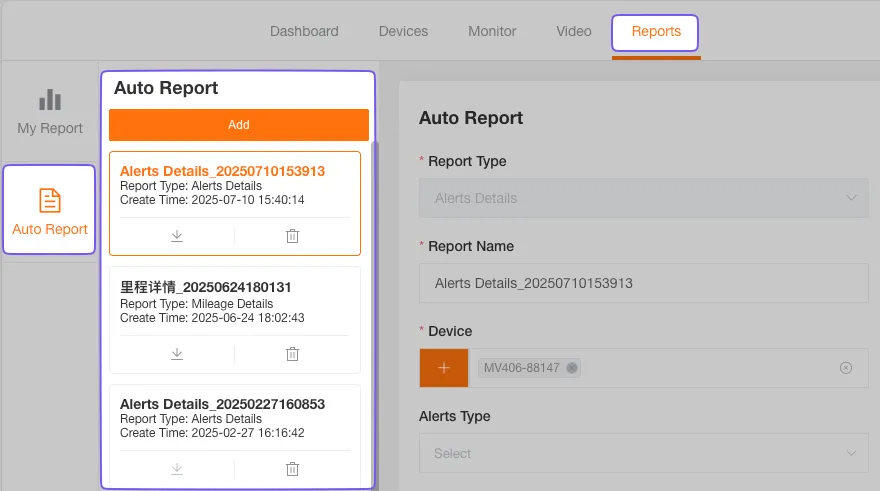880x491 pixels.
Task: Expand the Report Type dropdown
Action: [x=643, y=198]
